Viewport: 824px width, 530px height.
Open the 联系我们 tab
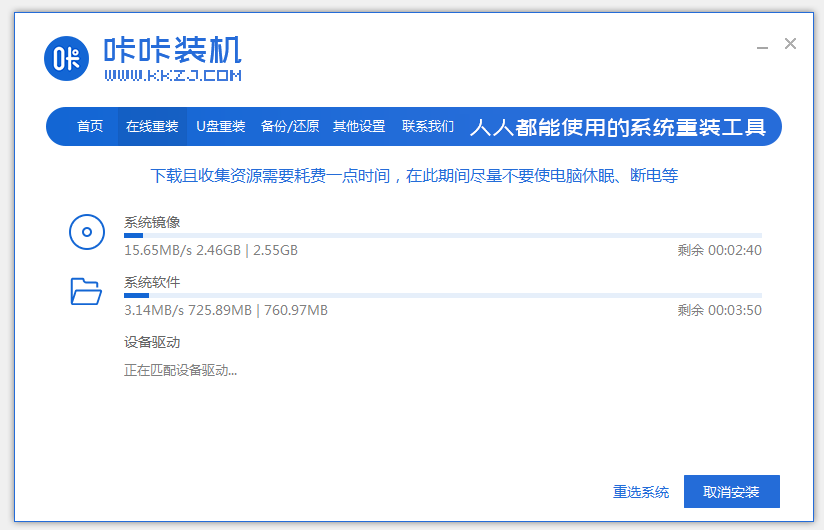[428, 127]
